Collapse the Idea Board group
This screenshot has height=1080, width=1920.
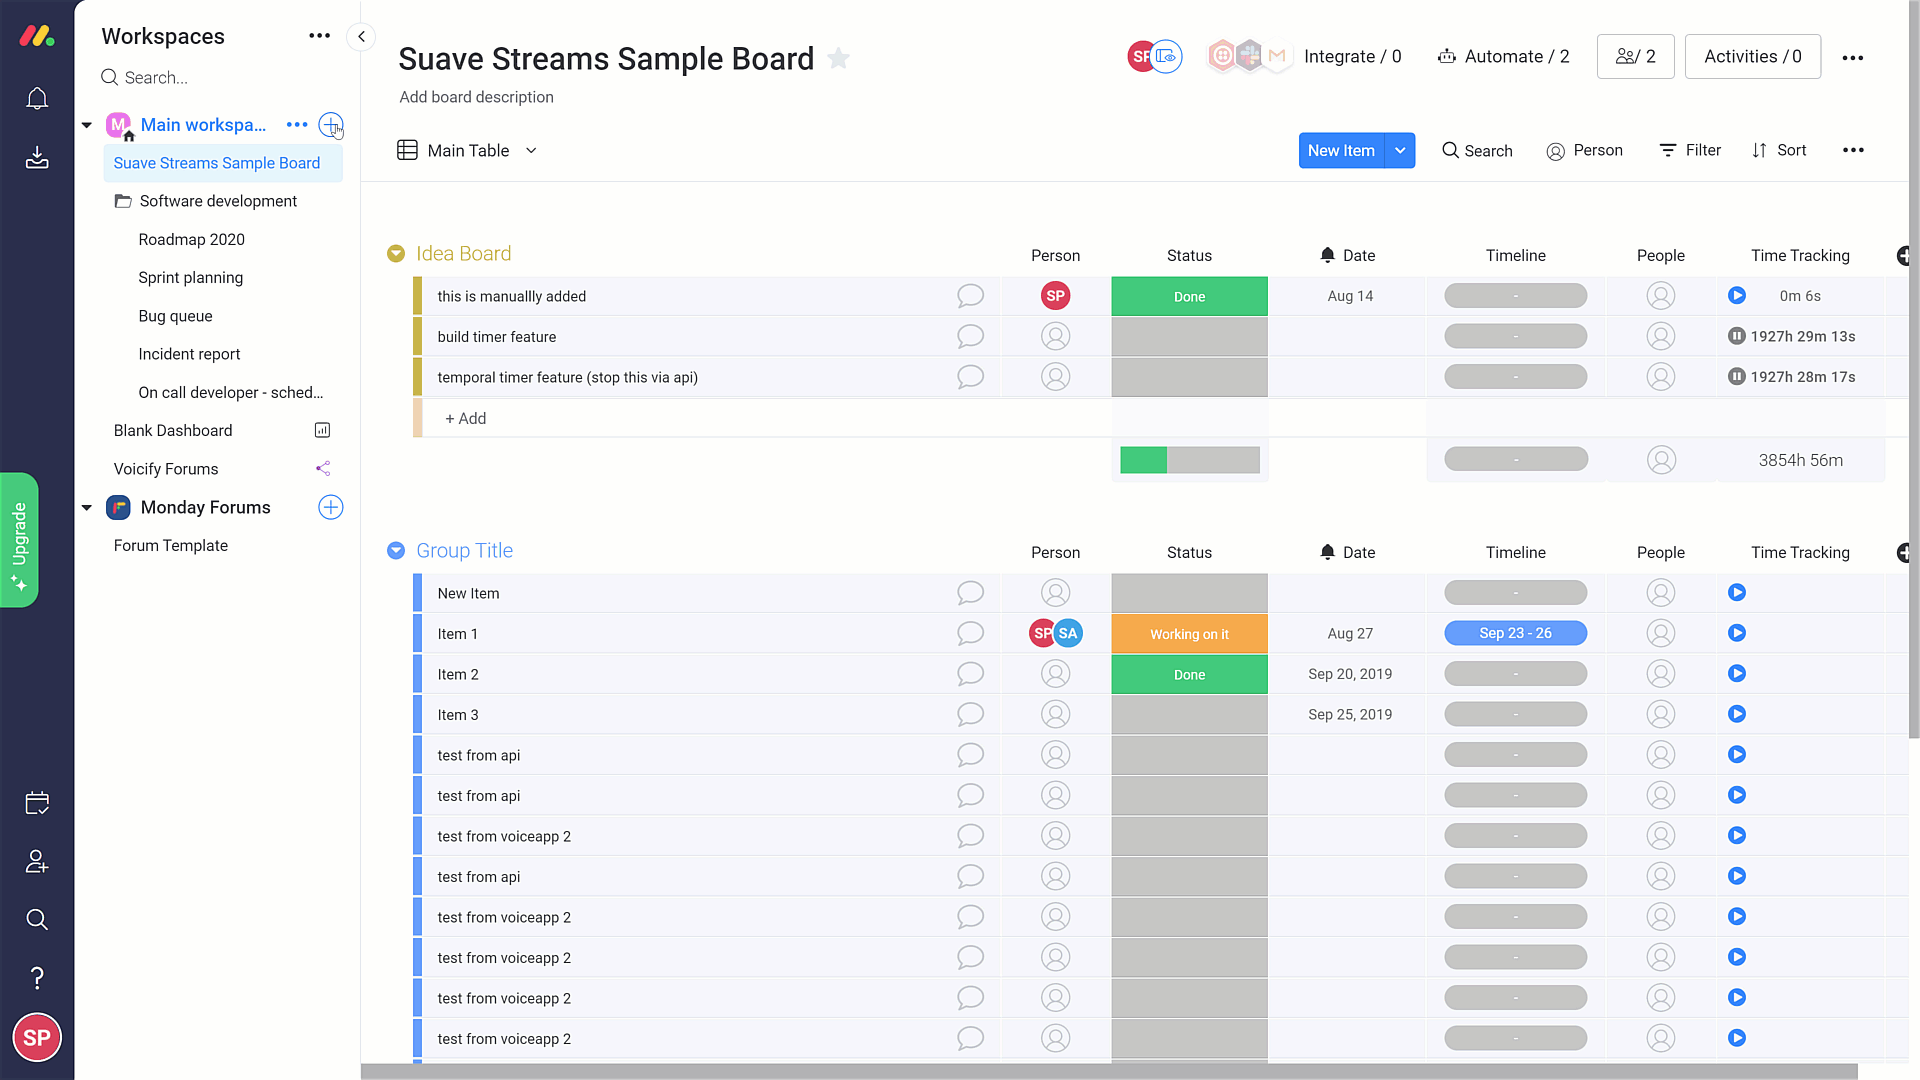click(x=396, y=254)
